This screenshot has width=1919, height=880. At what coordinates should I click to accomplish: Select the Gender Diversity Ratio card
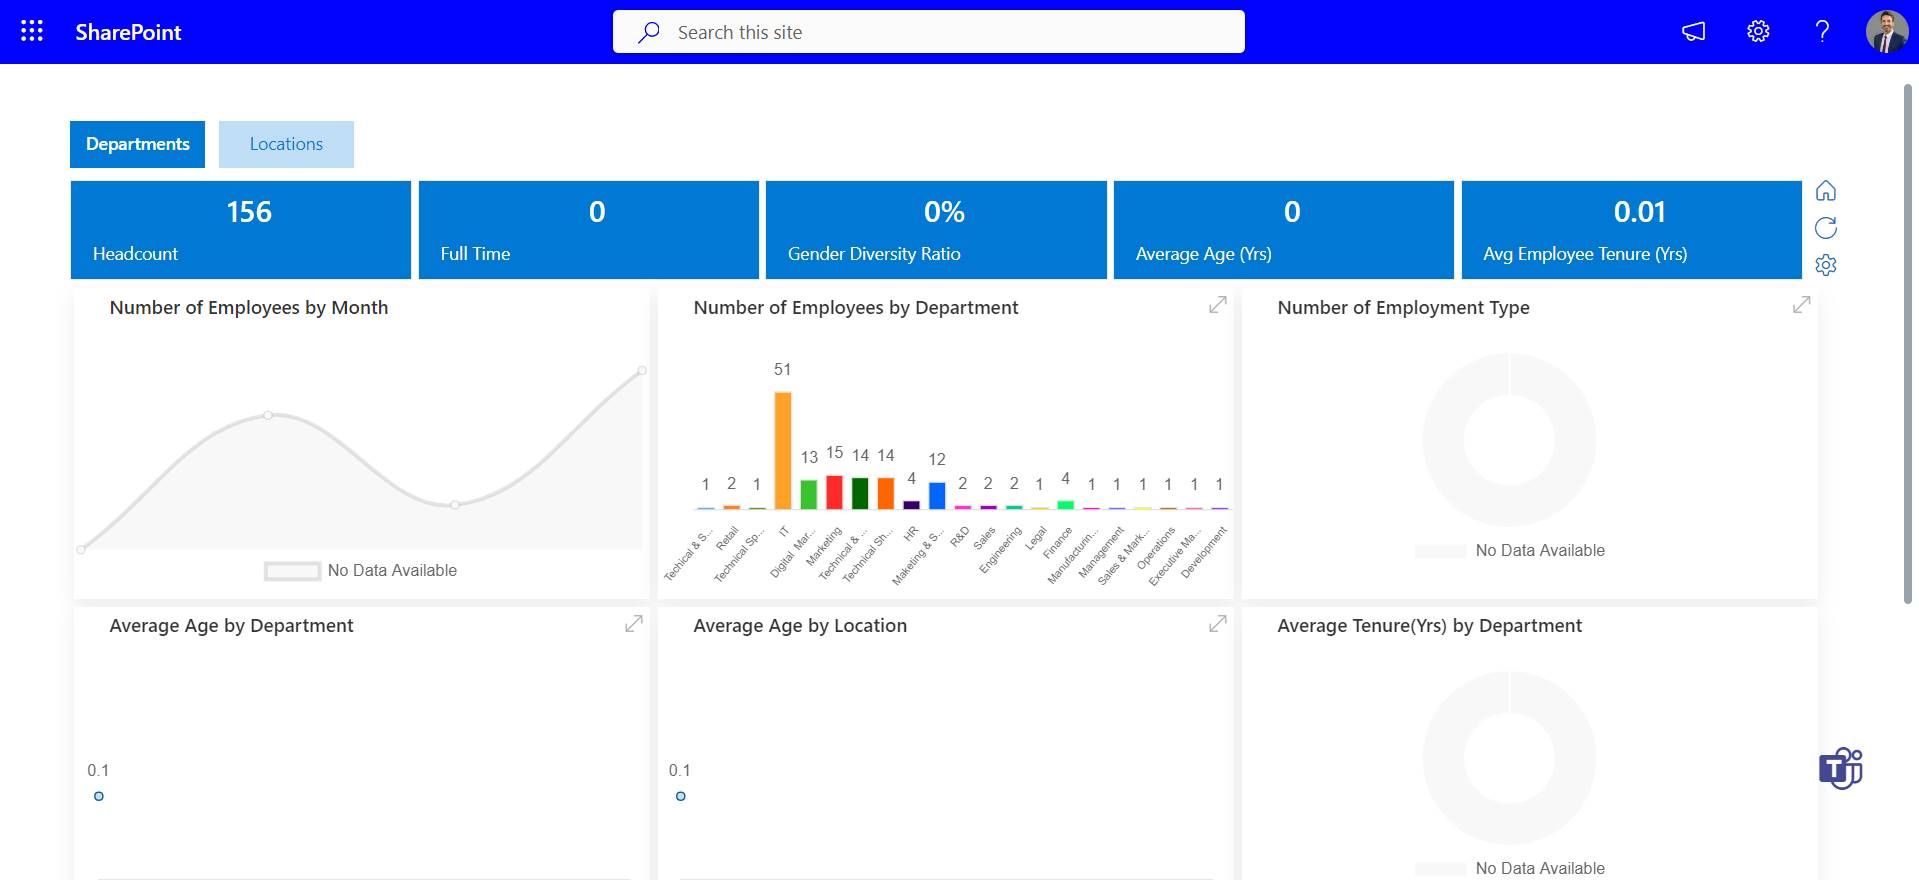click(x=936, y=230)
